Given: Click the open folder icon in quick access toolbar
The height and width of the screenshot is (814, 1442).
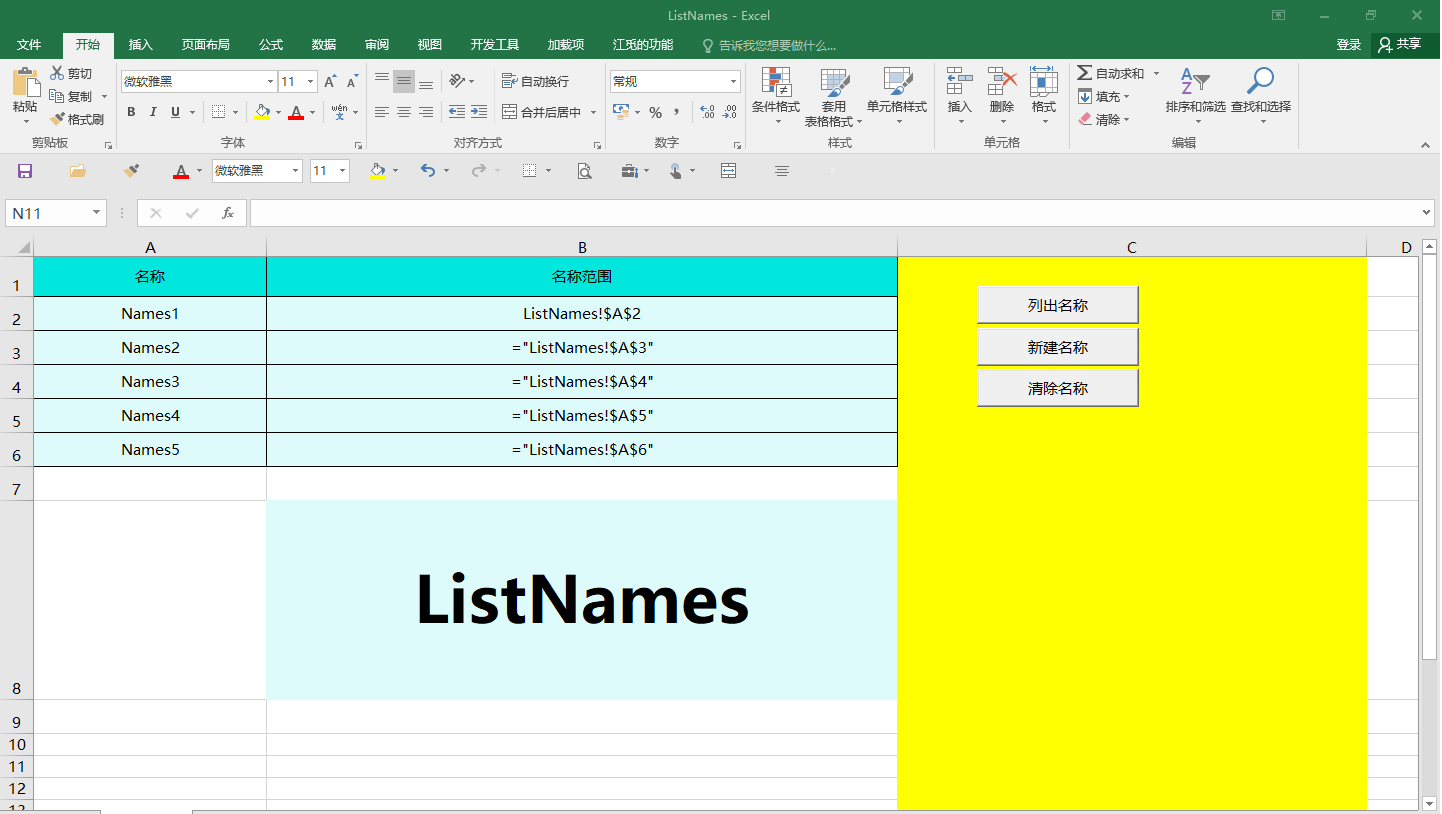Looking at the screenshot, I should (x=78, y=171).
